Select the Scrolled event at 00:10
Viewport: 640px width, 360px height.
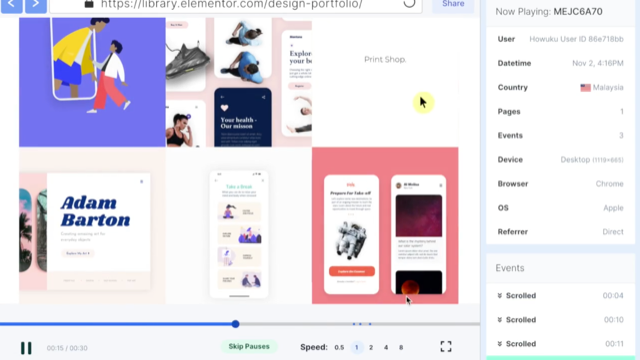coord(560,320)
